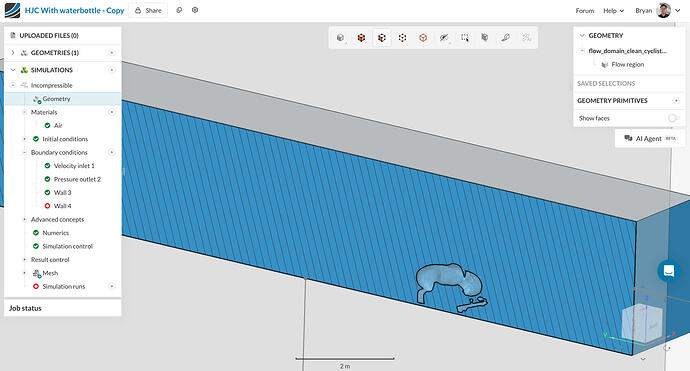Open the Forum link

585,11
